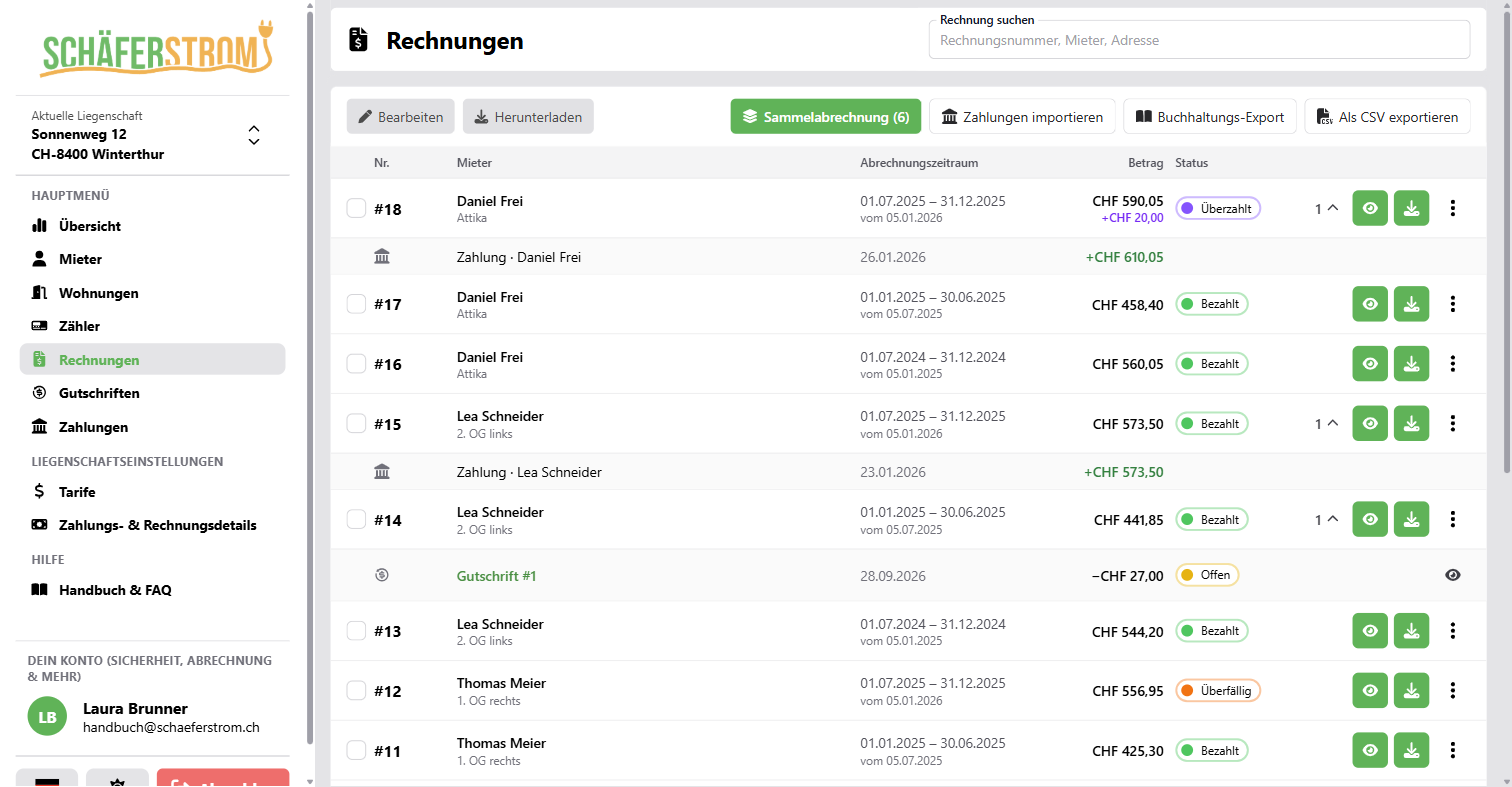Click the bank icon beside Zahlung · Daniel Frei
This screenshot has width=1512, height=787.
coord(382,257)
